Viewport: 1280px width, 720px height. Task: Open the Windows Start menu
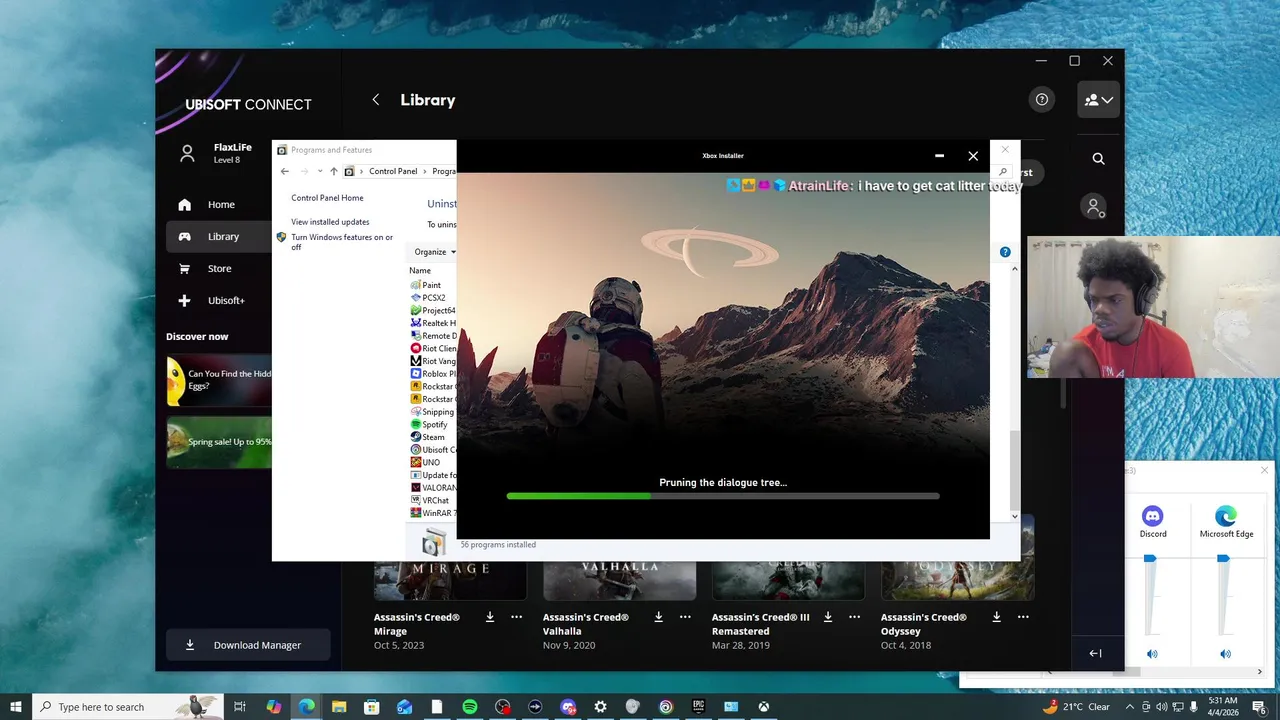(16, 707)
